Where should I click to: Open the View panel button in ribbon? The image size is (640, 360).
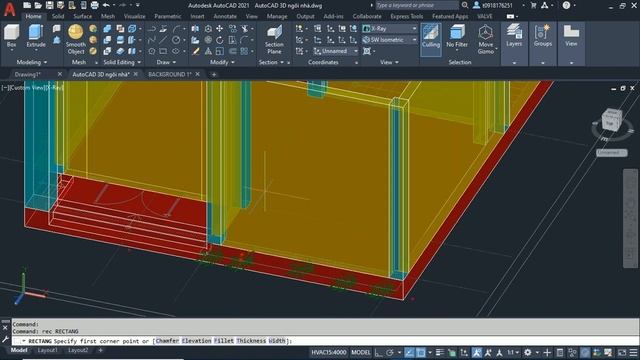(571, 35)
